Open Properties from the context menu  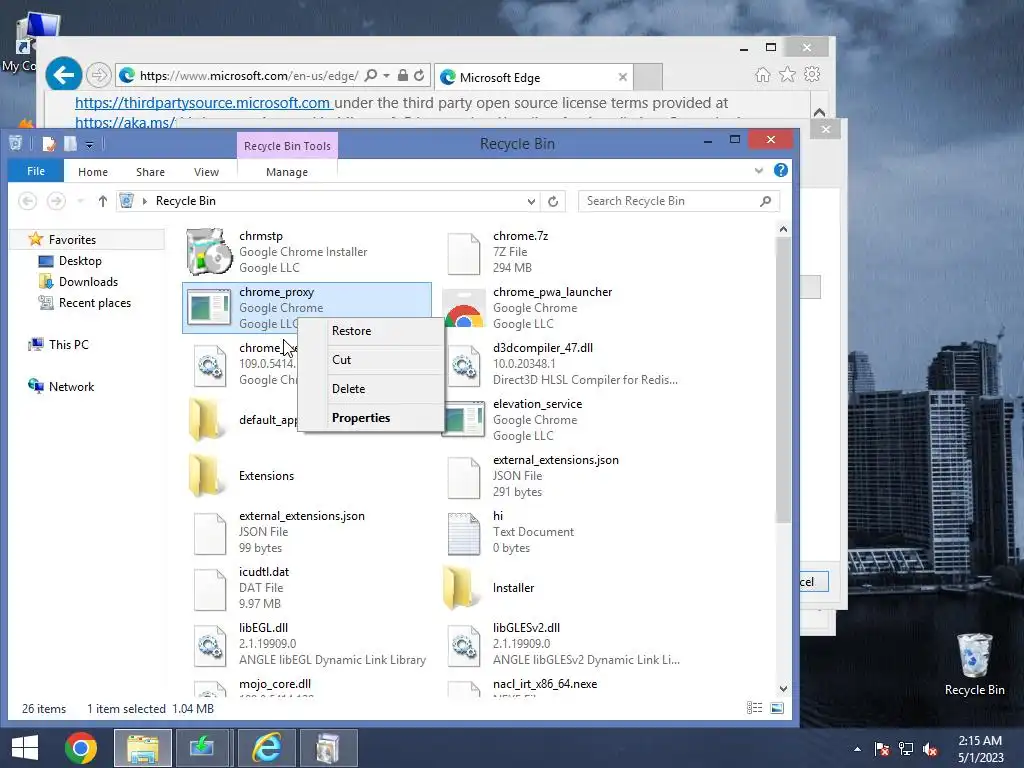371,418
